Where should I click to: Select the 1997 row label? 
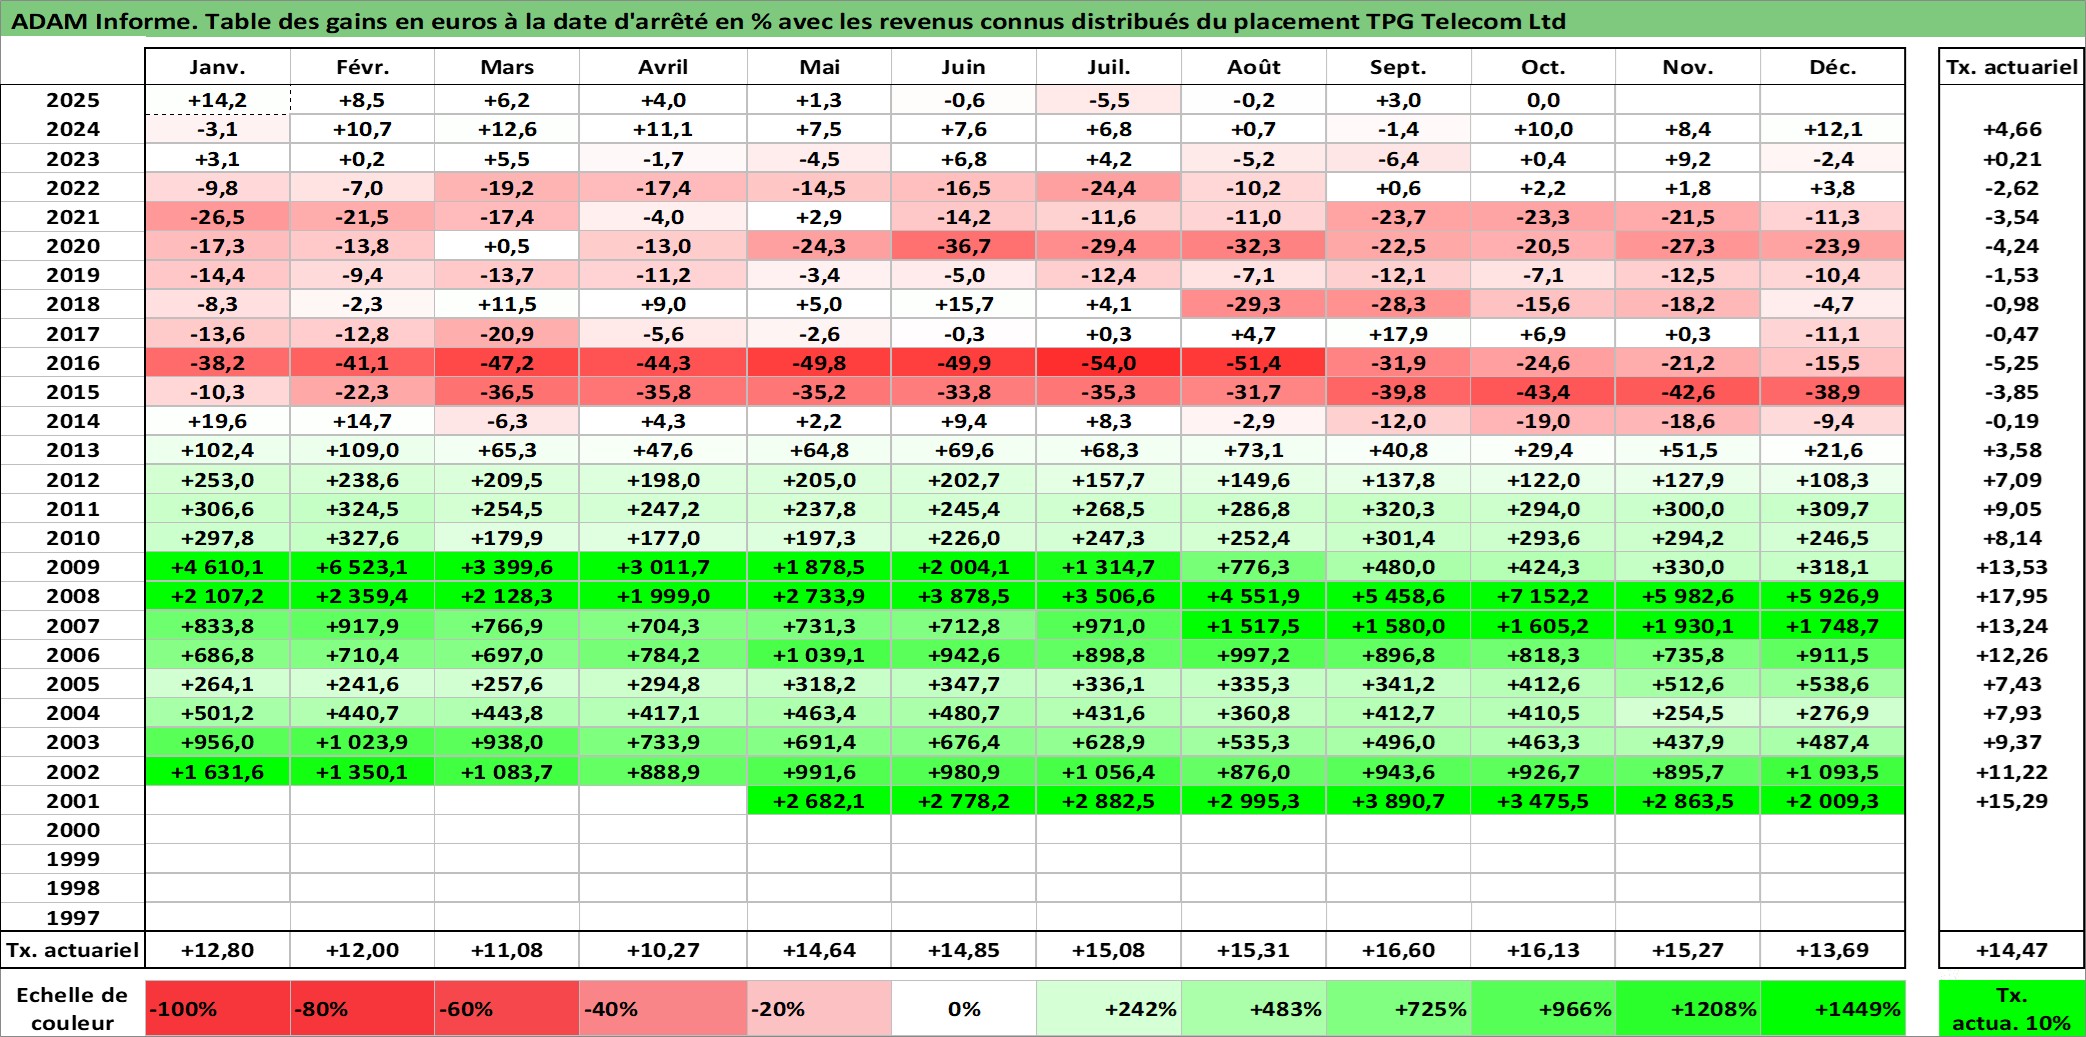coord(73,918)
